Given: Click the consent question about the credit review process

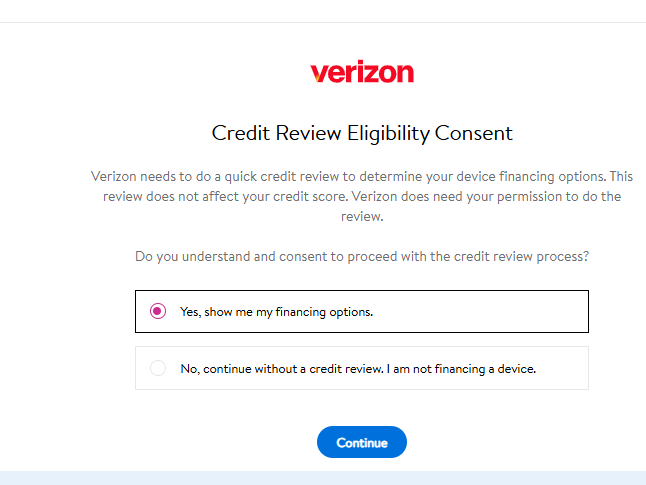Looking at the screenshot, I should point(362,256).
